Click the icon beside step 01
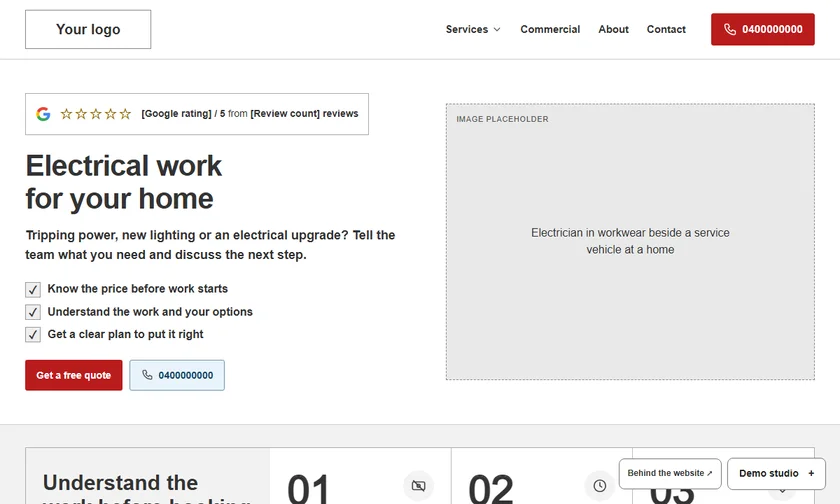The image size is (840, 504). (x=418, y=486)
